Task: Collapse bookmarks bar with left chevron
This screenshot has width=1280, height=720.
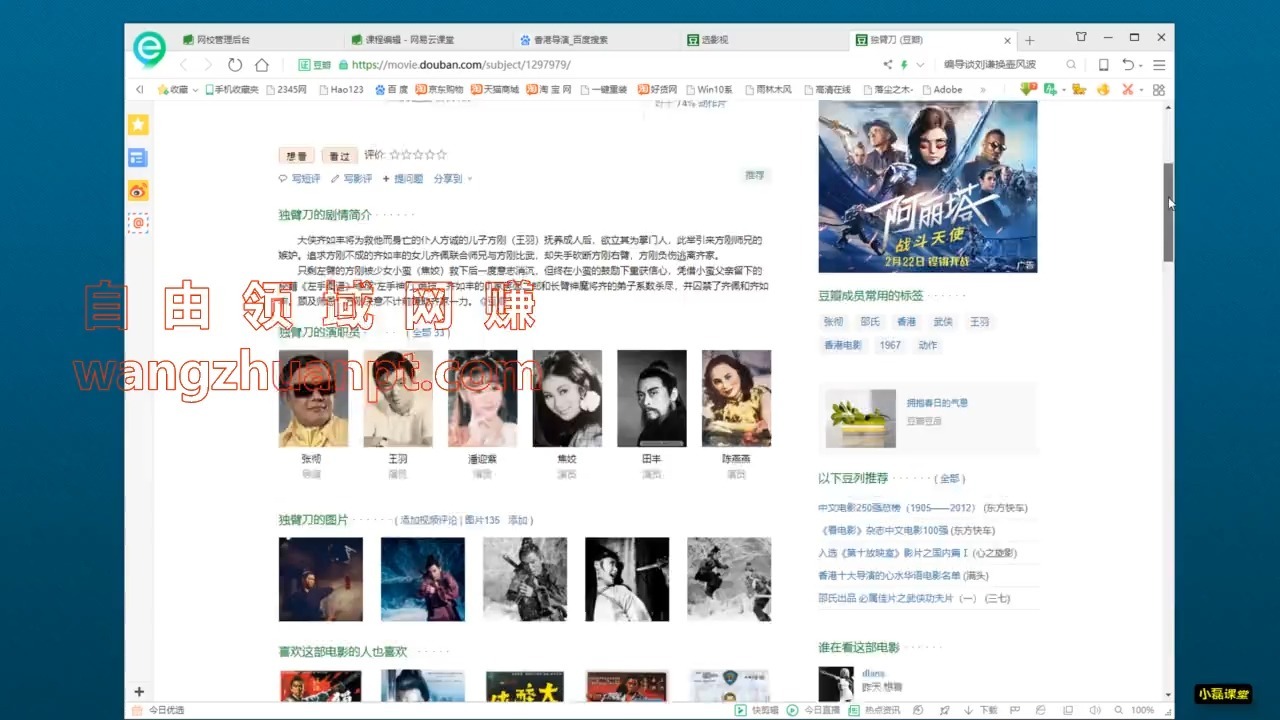Action: click(139, 89)
